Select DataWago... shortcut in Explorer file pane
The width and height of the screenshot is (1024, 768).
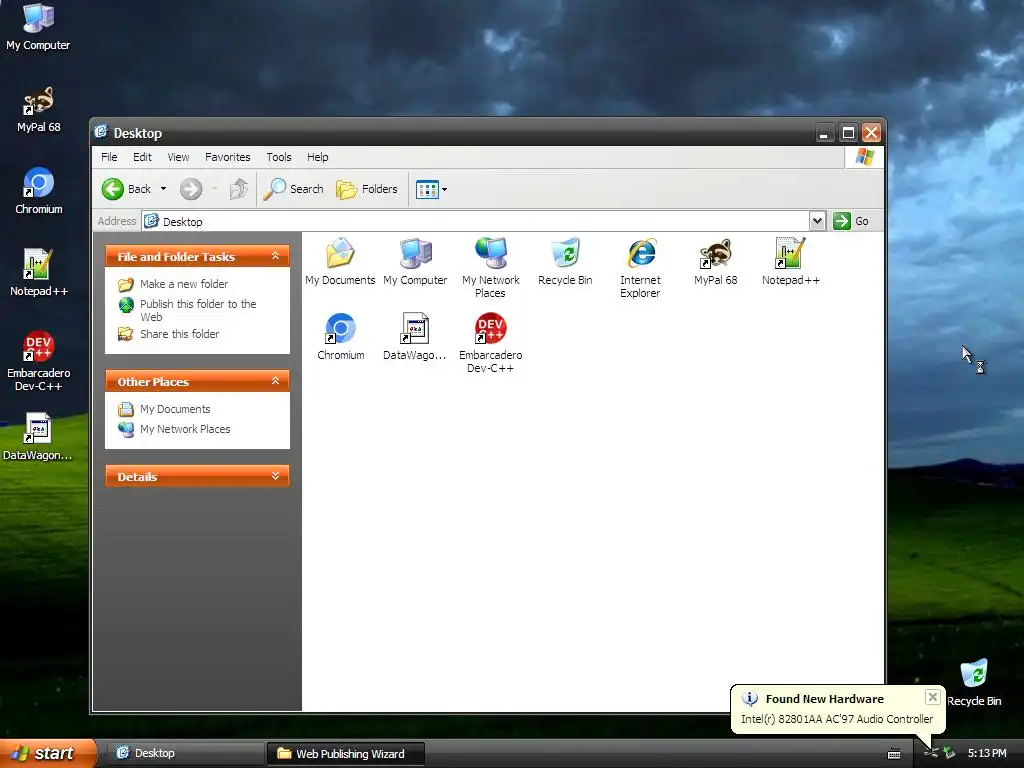[415, 337]
